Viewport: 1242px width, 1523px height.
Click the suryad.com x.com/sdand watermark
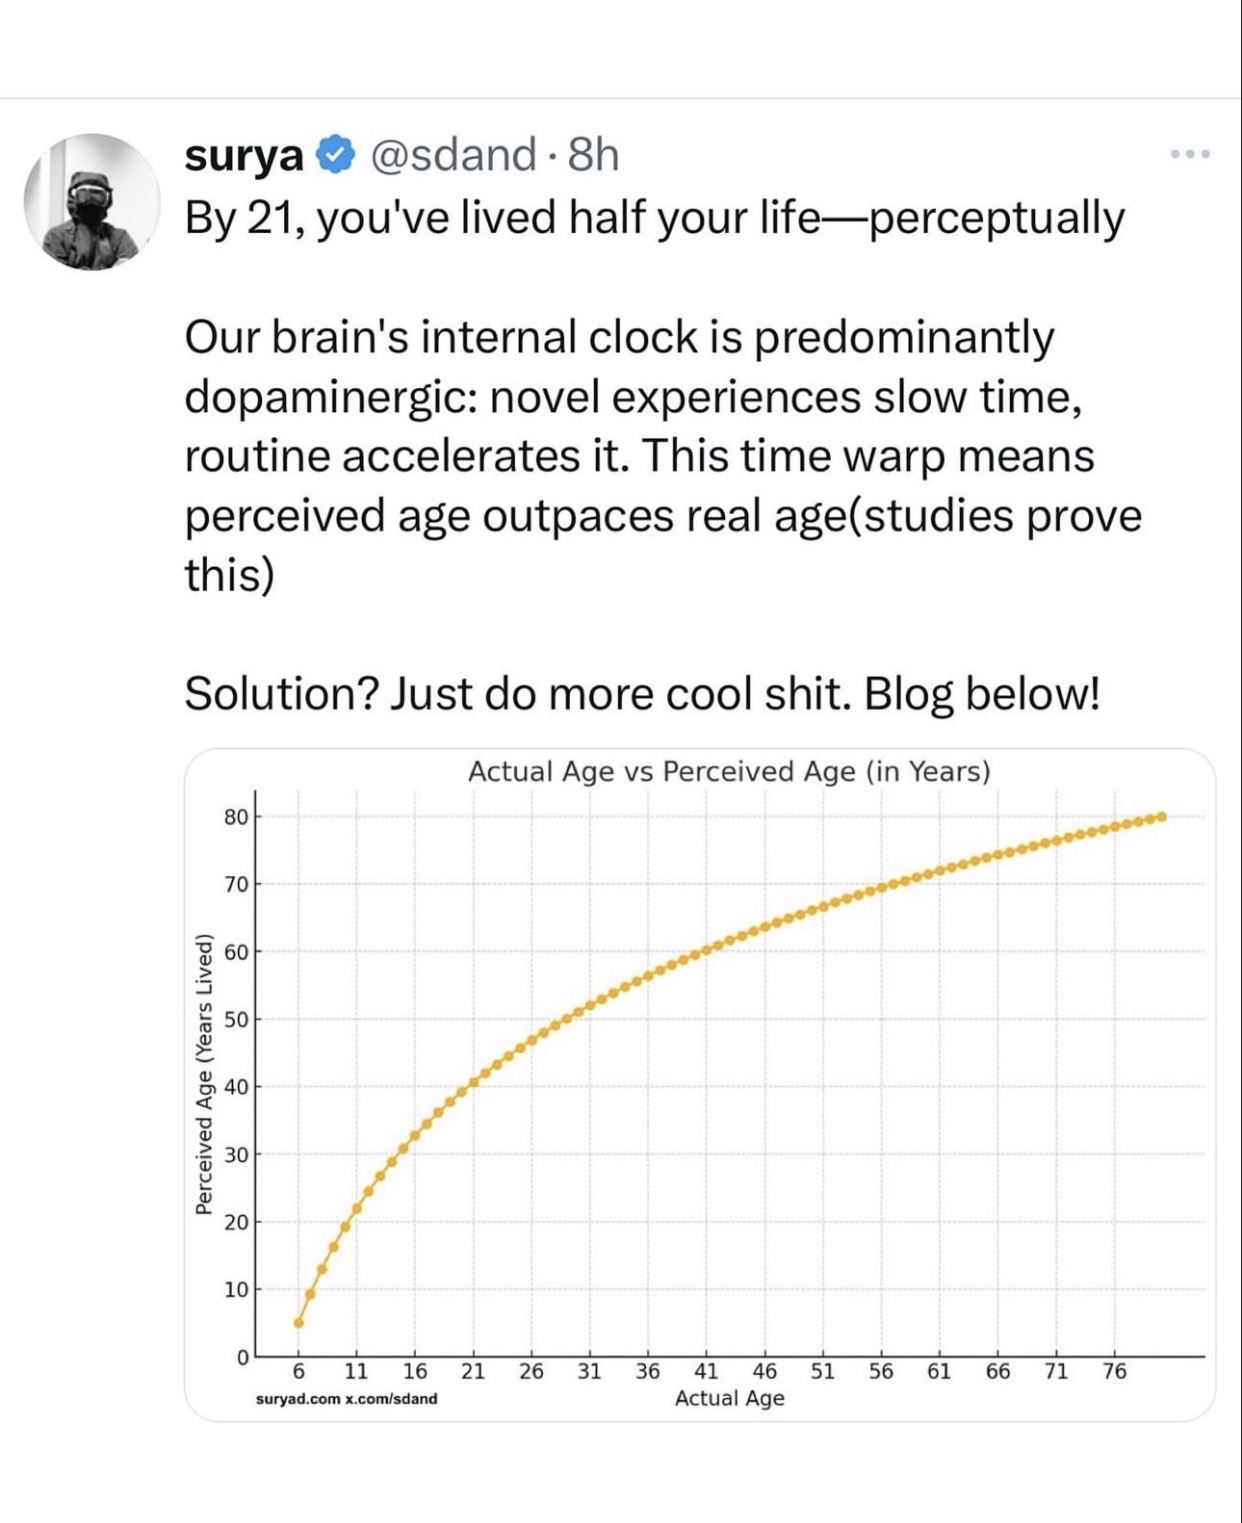click(346, 1398)
